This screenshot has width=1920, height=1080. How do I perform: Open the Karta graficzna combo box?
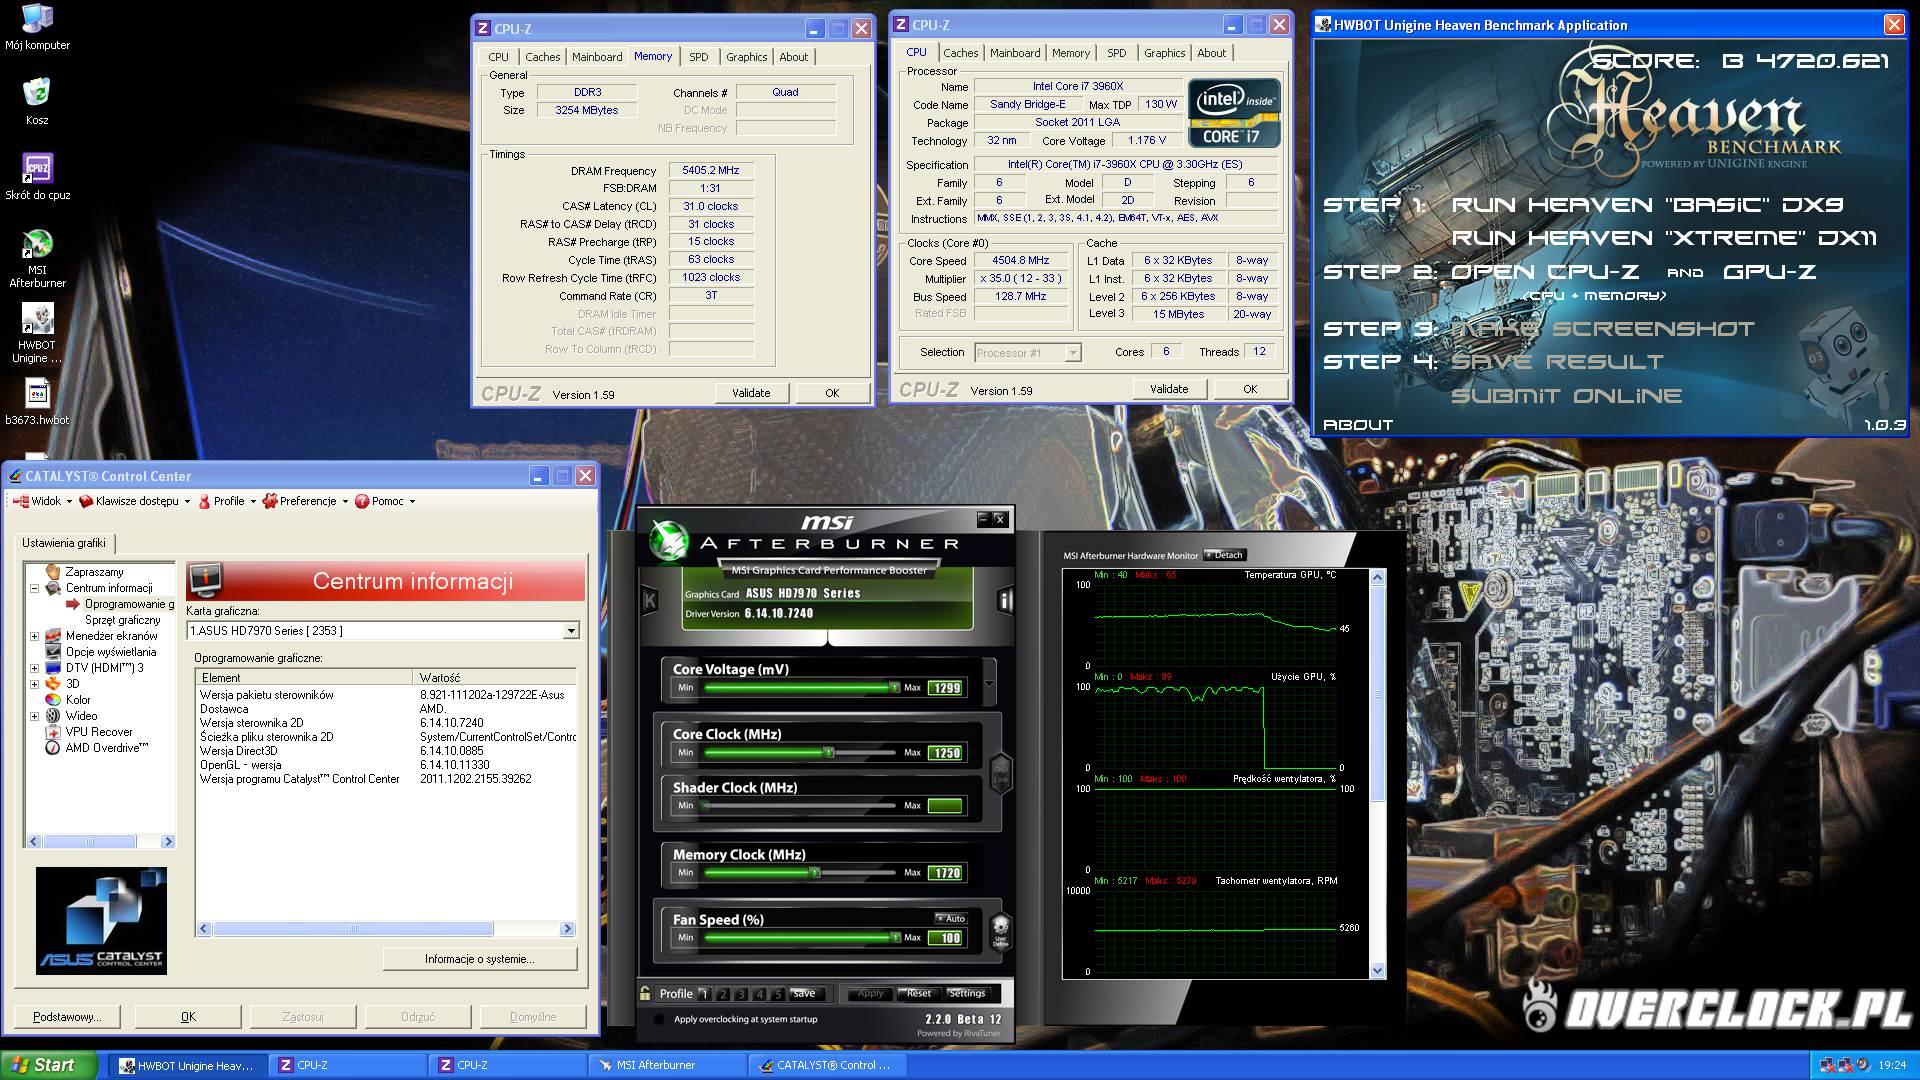pyautogui.click(x=383, y=631)
